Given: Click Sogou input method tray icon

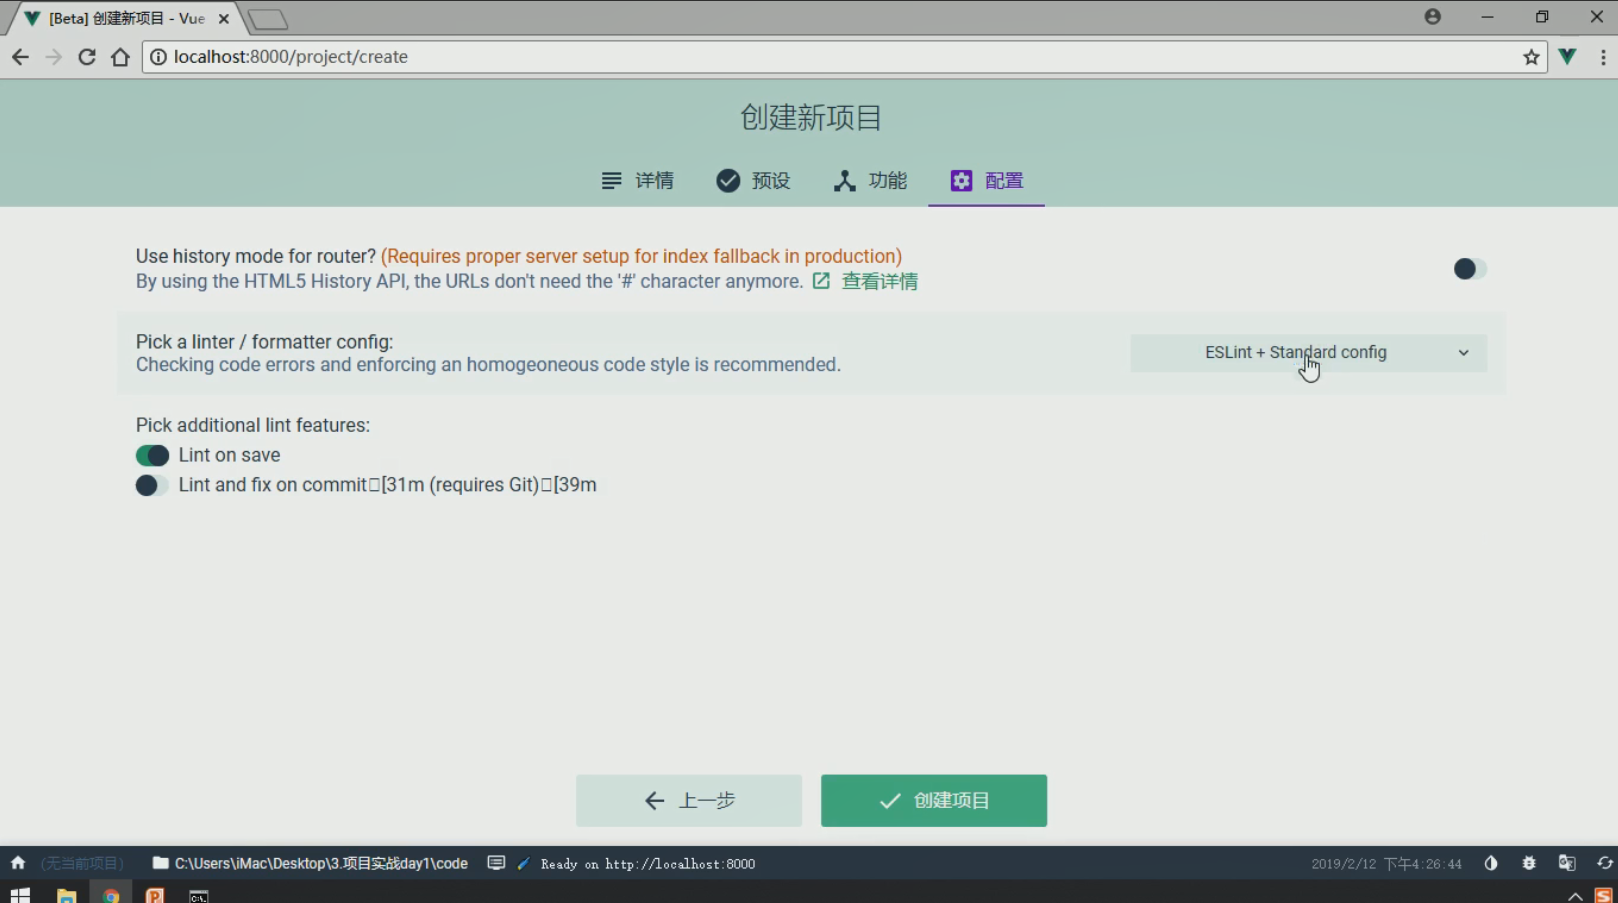Looking at the screenshot, I should click(1604, 896).
